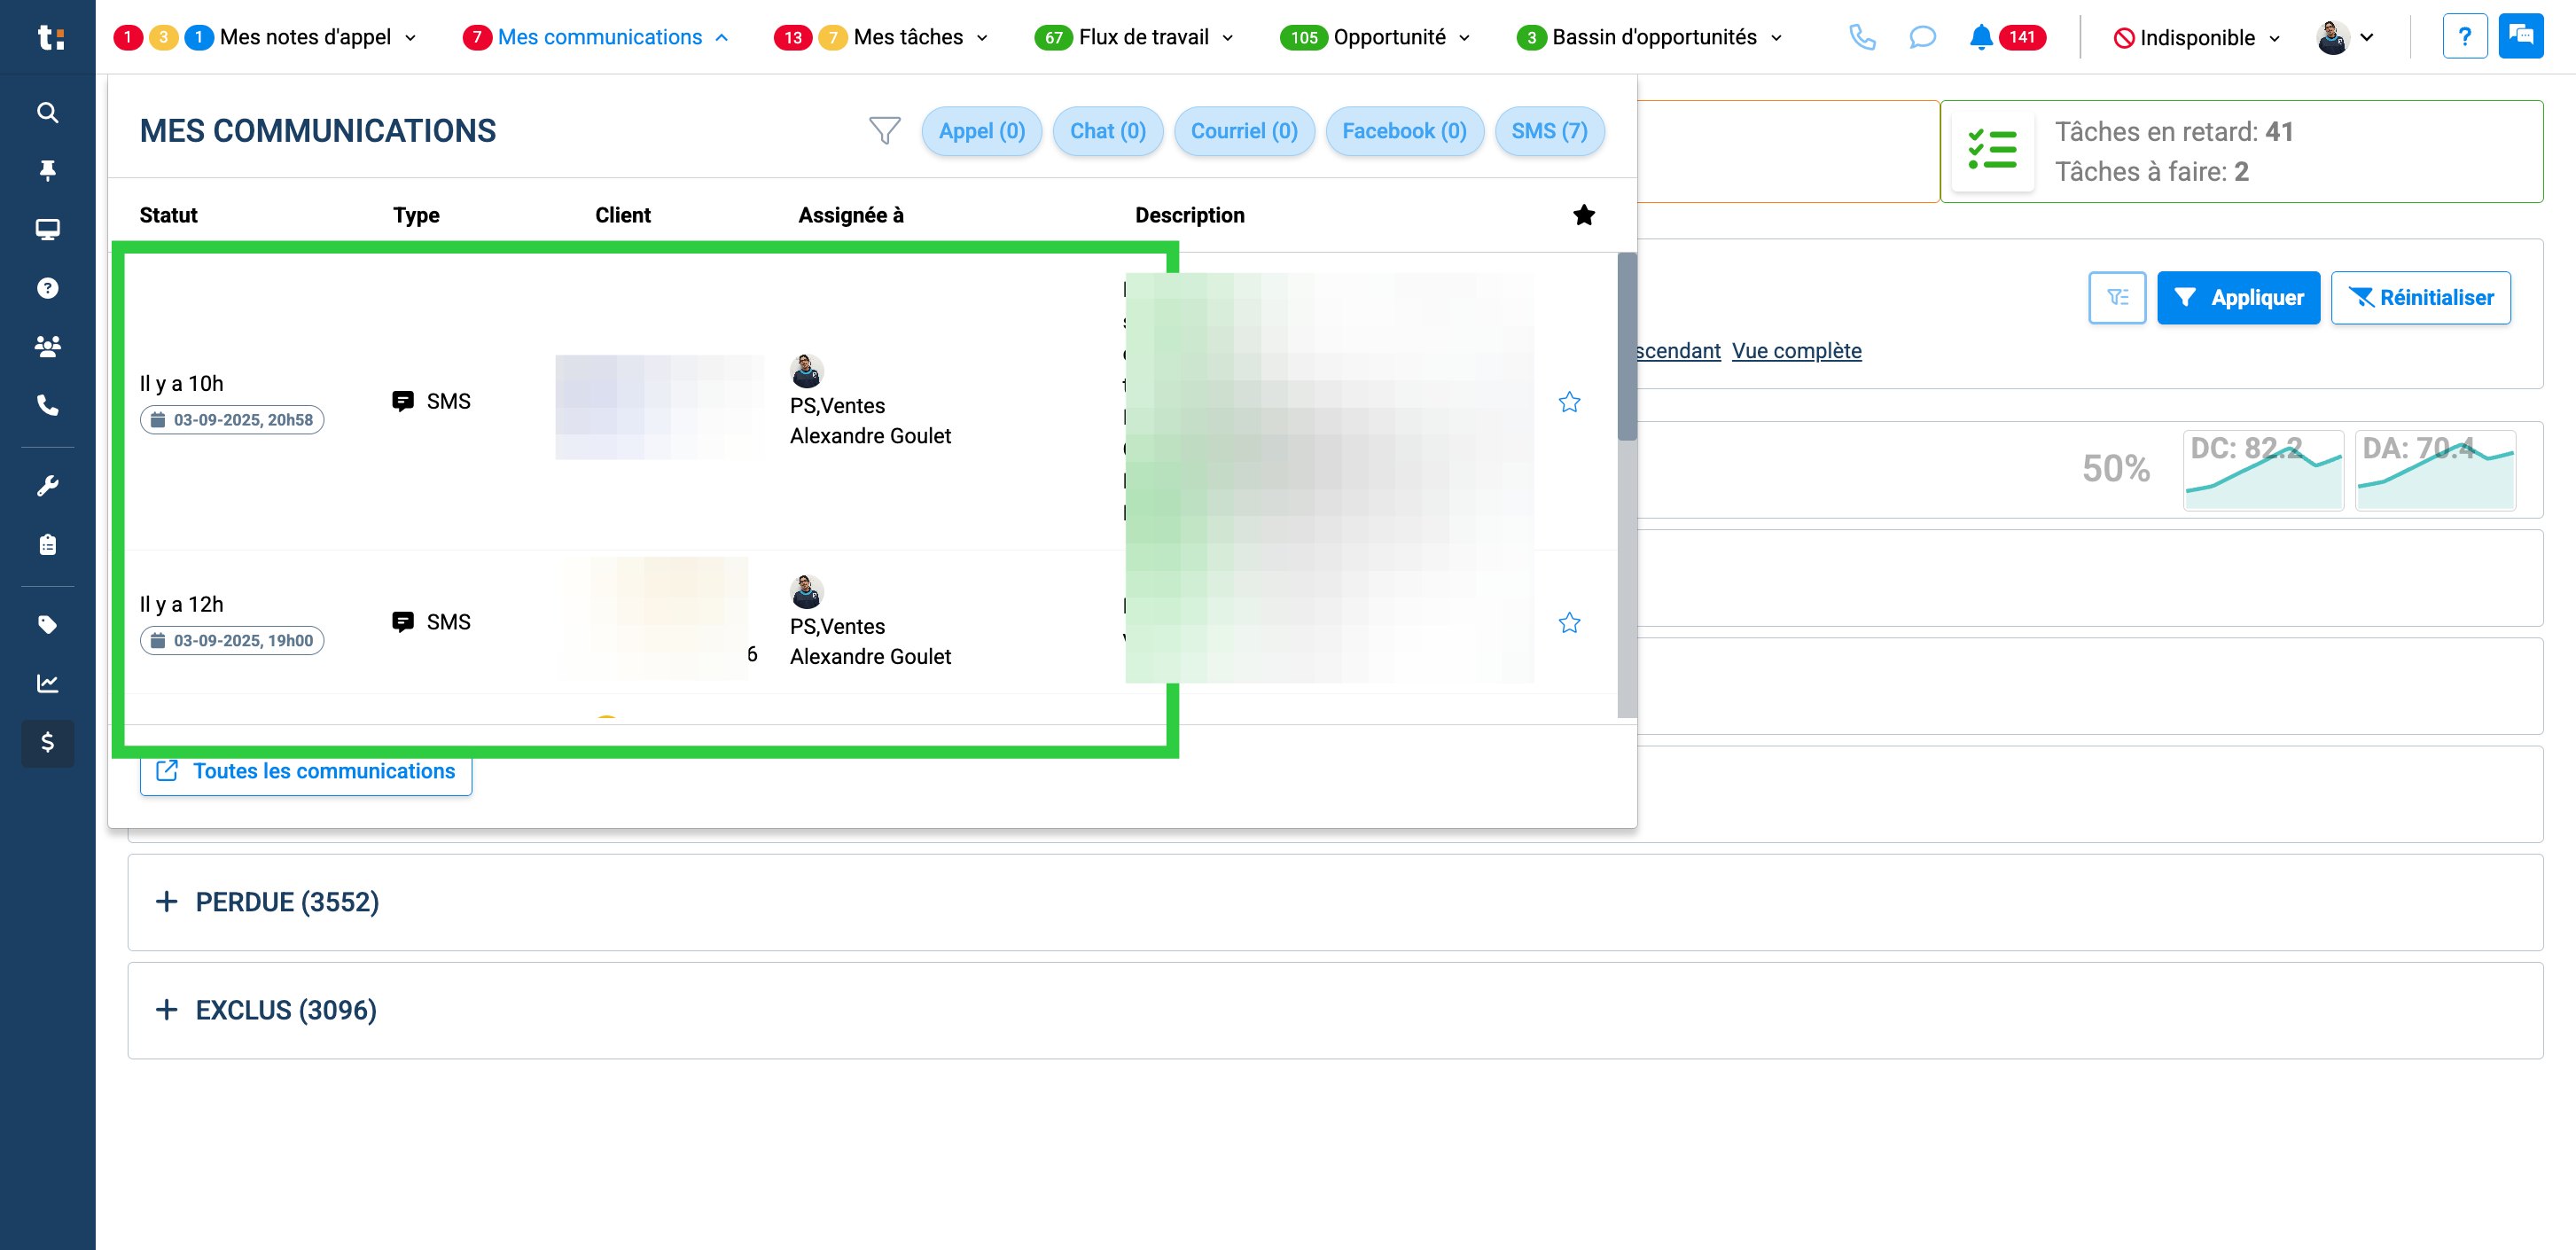Open the dollar sign sidebar icon
The image size is (2576, 1250).
pyautogui.click(x=47, y=742)
